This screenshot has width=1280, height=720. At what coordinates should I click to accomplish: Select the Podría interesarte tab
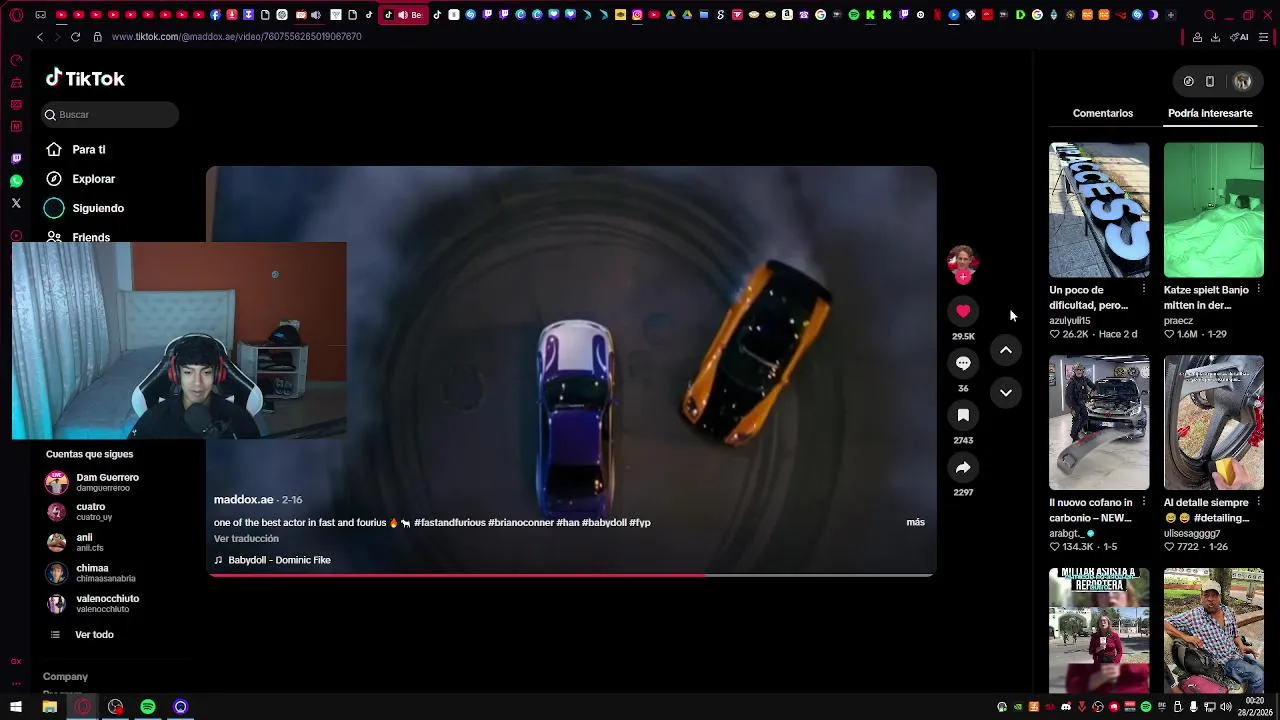point(1210,113)
